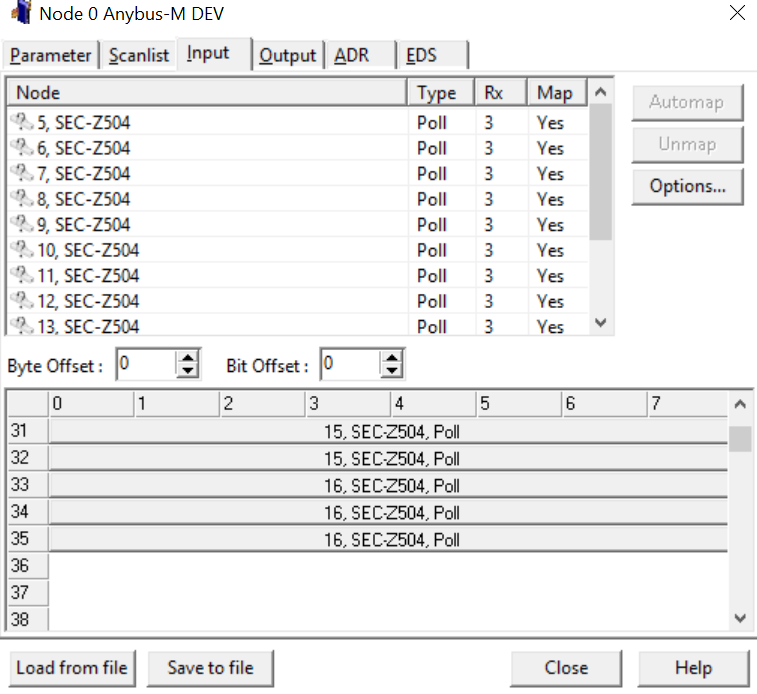Screen dimensions: 757x694
Task: Click the Map column header
Action: [557, 92]
